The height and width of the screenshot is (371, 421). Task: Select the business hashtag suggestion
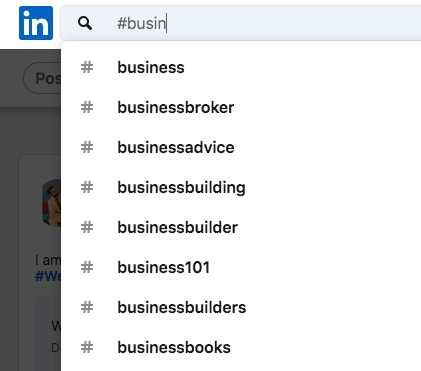coord(241,67)
